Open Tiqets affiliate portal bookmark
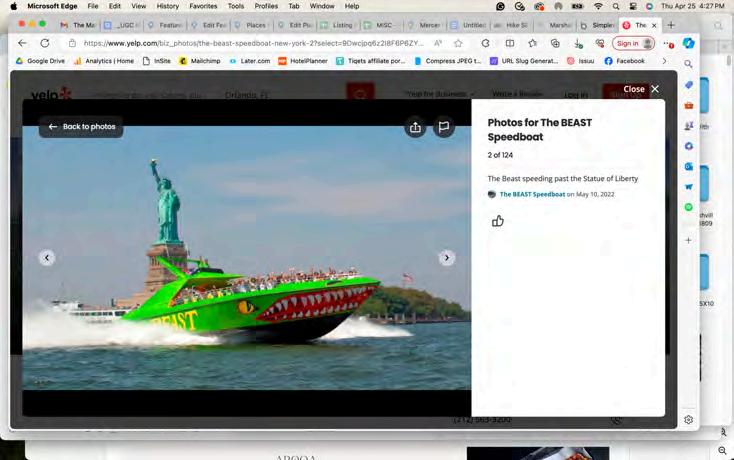 tap(371, 61)
